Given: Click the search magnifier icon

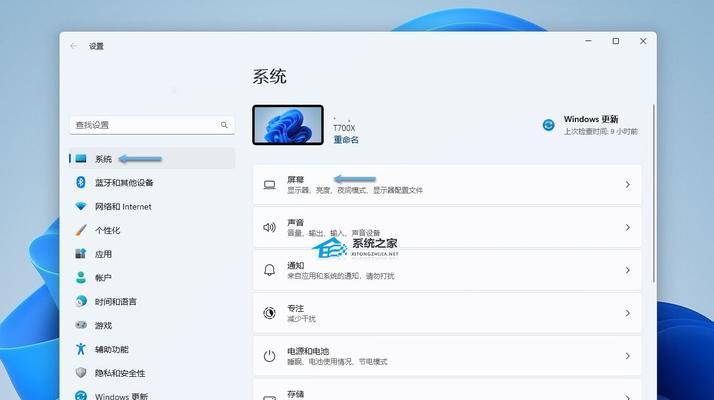Looking at the screenshot, I should [x=224, y=125].
